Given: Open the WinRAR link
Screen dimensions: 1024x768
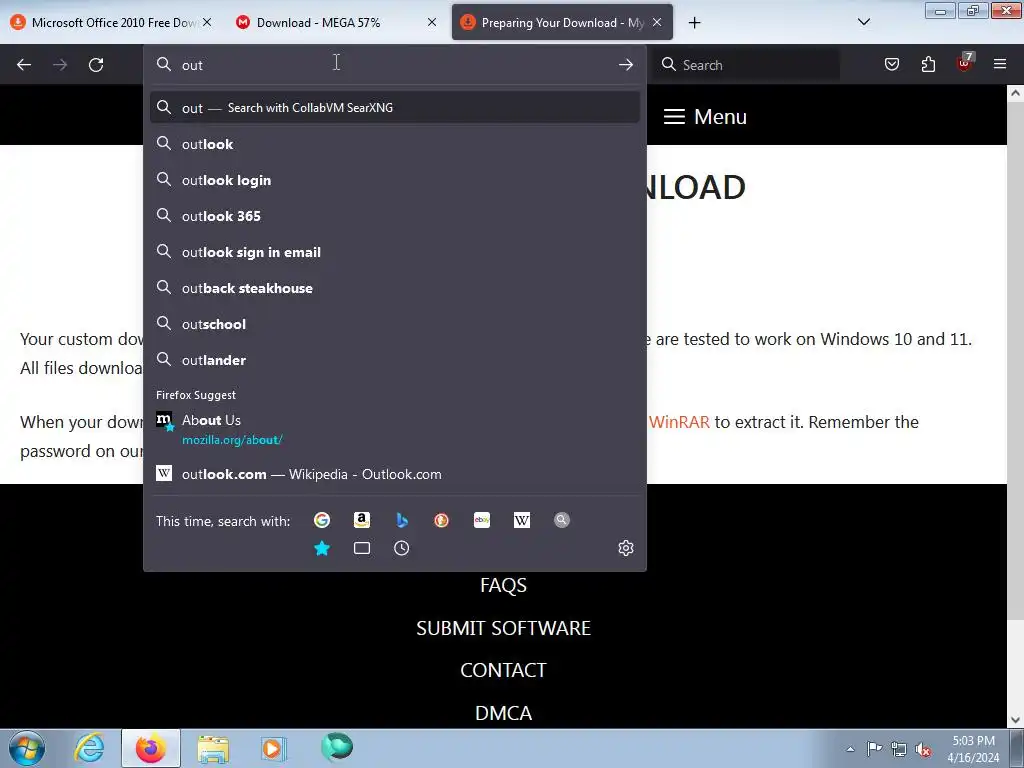Looking at the screenshot, I should (x=679, y=422).
